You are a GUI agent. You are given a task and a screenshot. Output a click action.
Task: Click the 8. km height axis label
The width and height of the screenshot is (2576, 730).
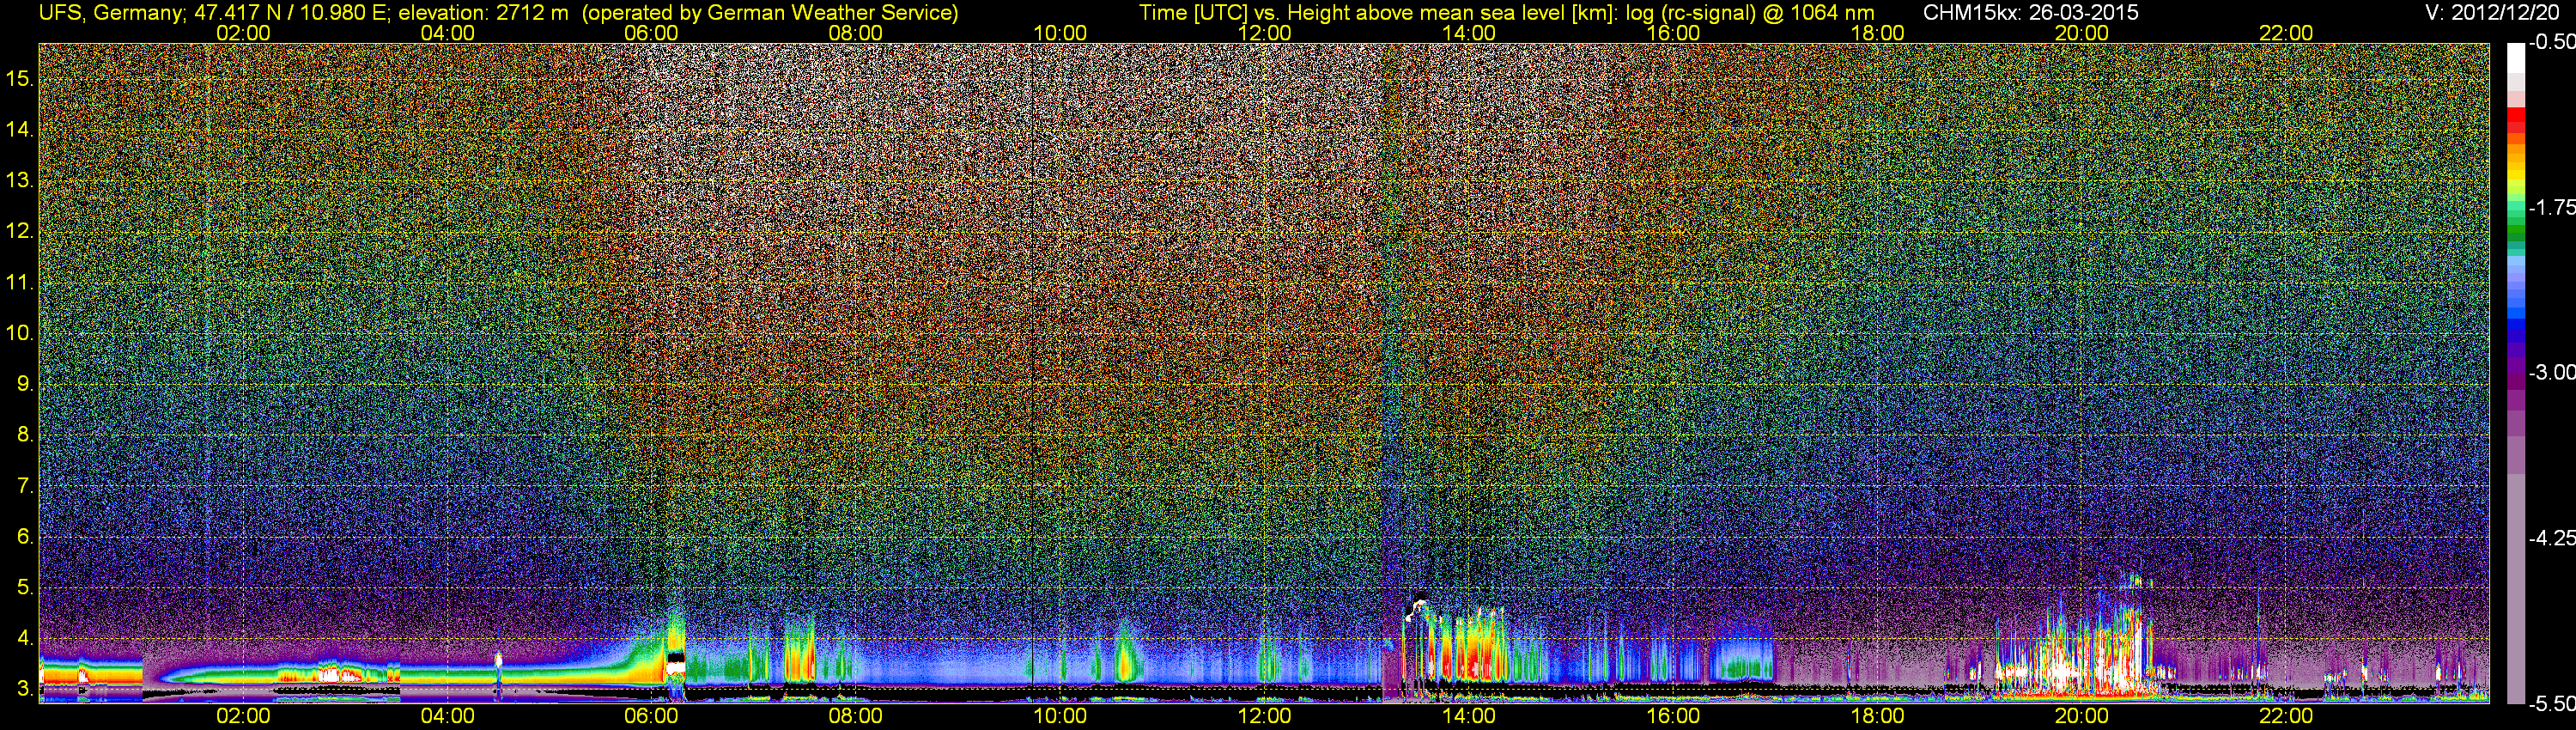26,435
